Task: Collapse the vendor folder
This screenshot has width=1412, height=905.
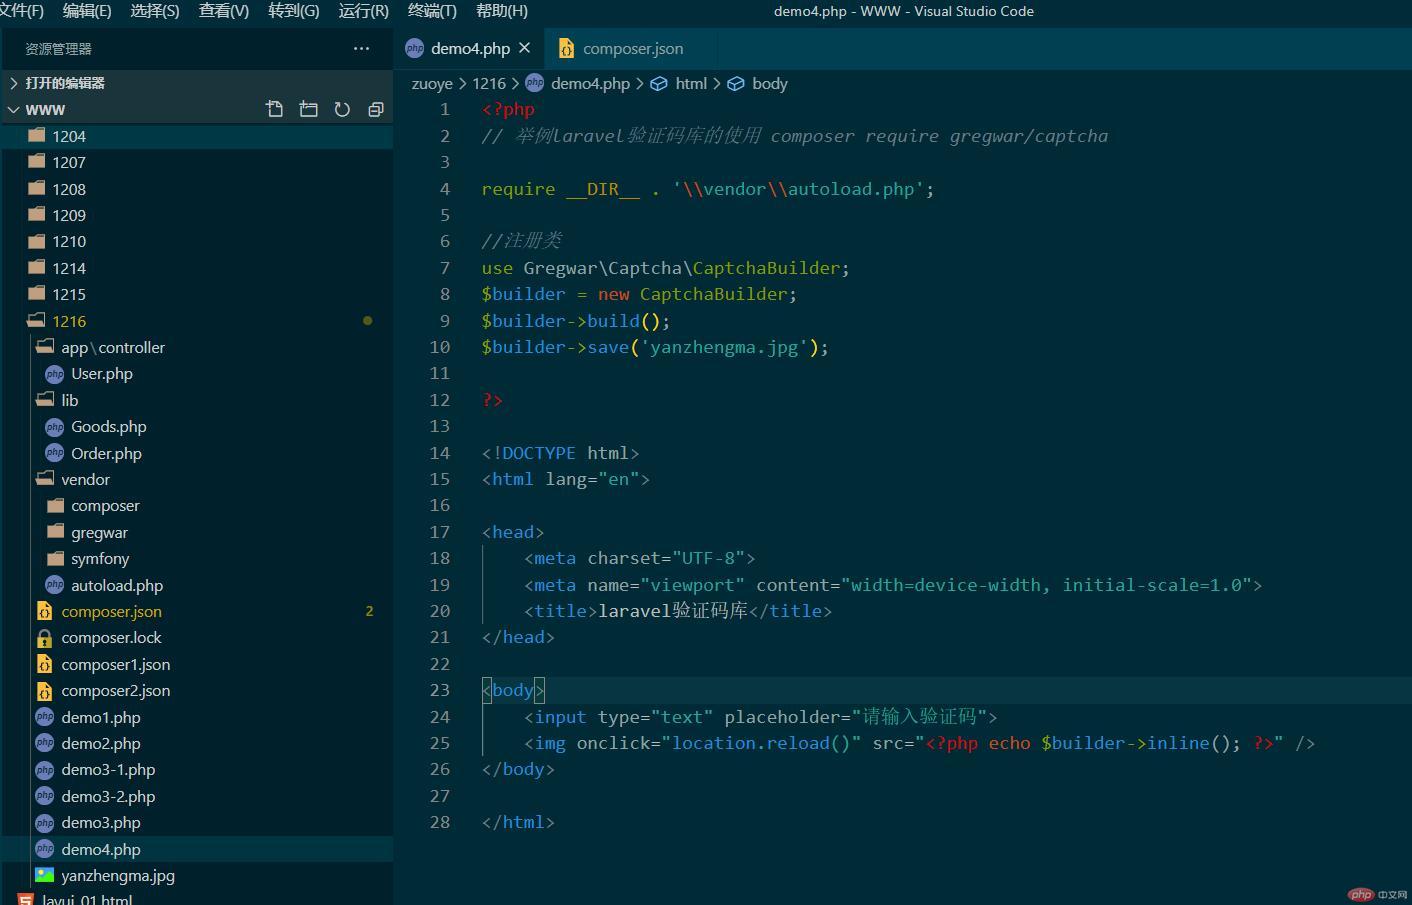Action: point(196,479)
